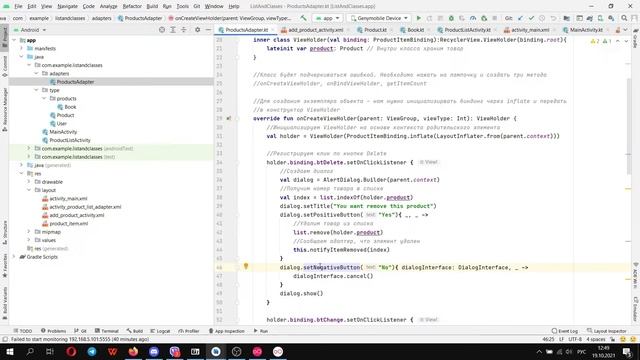Select activity_main.xml in project tree
This screenshot has width=640, height=360.
coord(68,198)
